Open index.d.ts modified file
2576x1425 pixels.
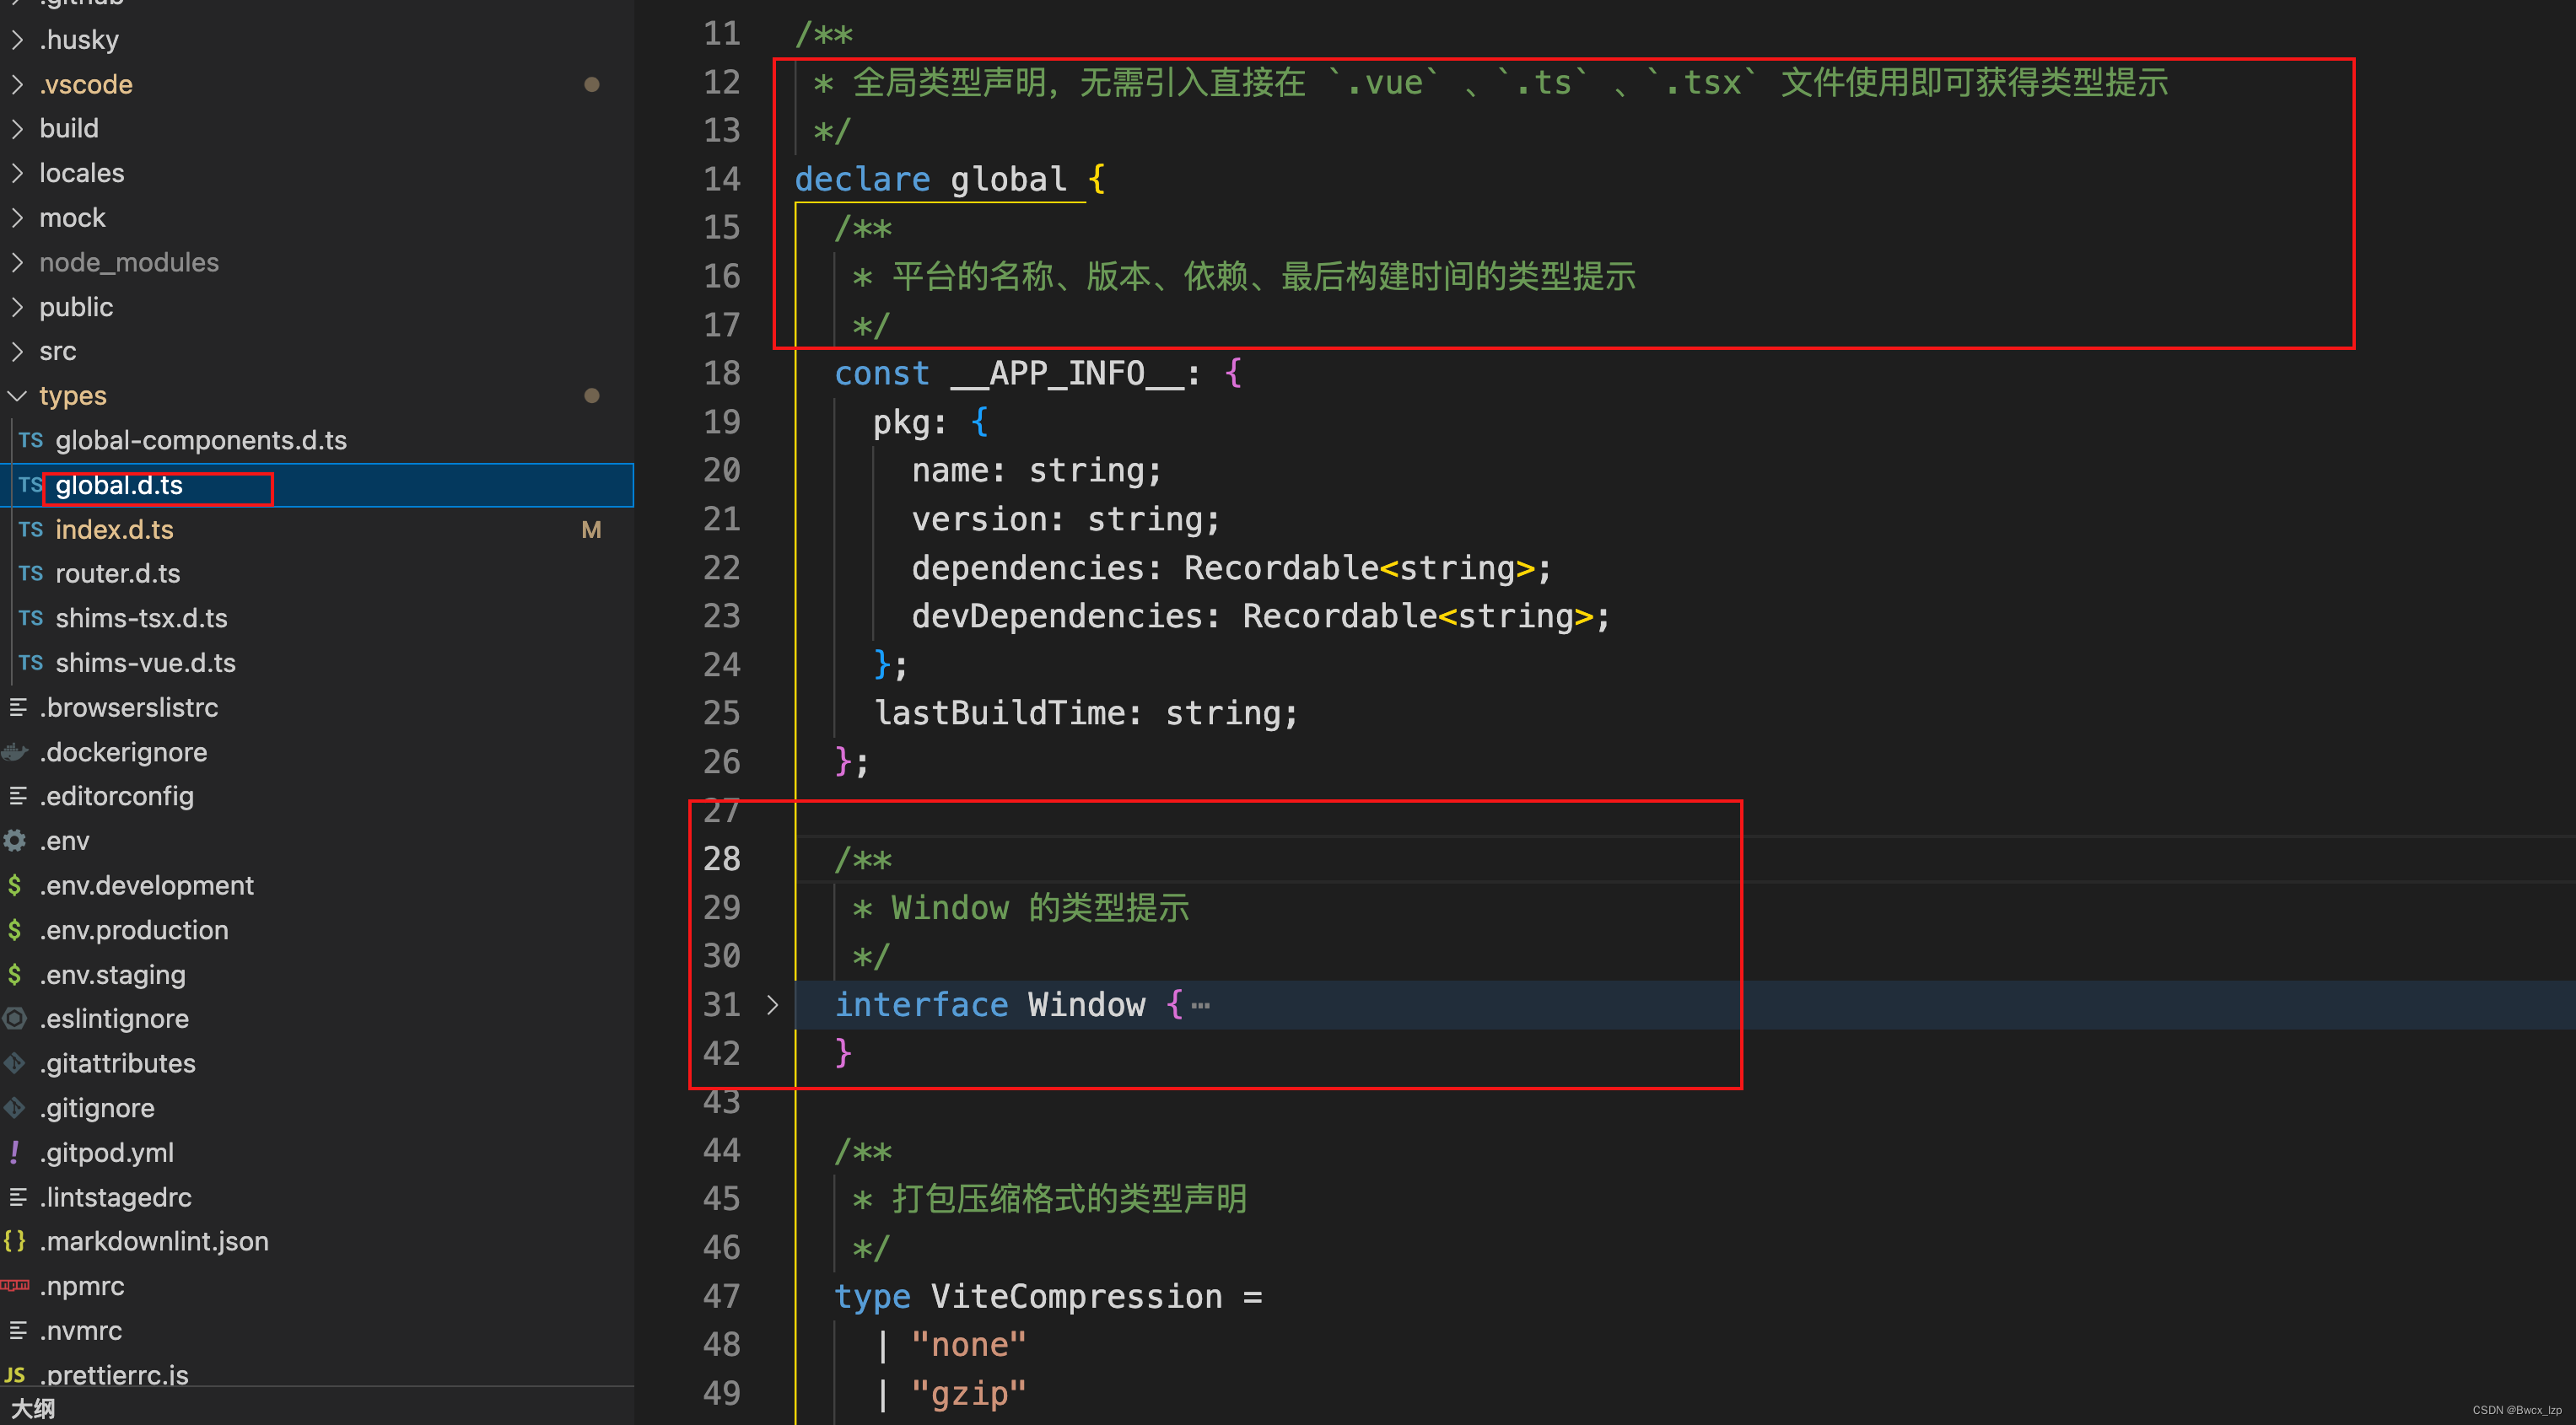pyautogui.click(x=114, y=530)
